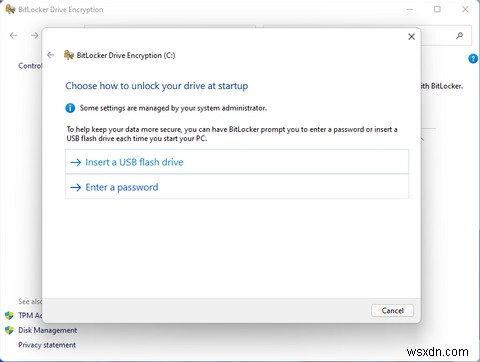Cancel the BitLocker setup dialog
This screenshot has height=362, width=480.
click(392, 311)
